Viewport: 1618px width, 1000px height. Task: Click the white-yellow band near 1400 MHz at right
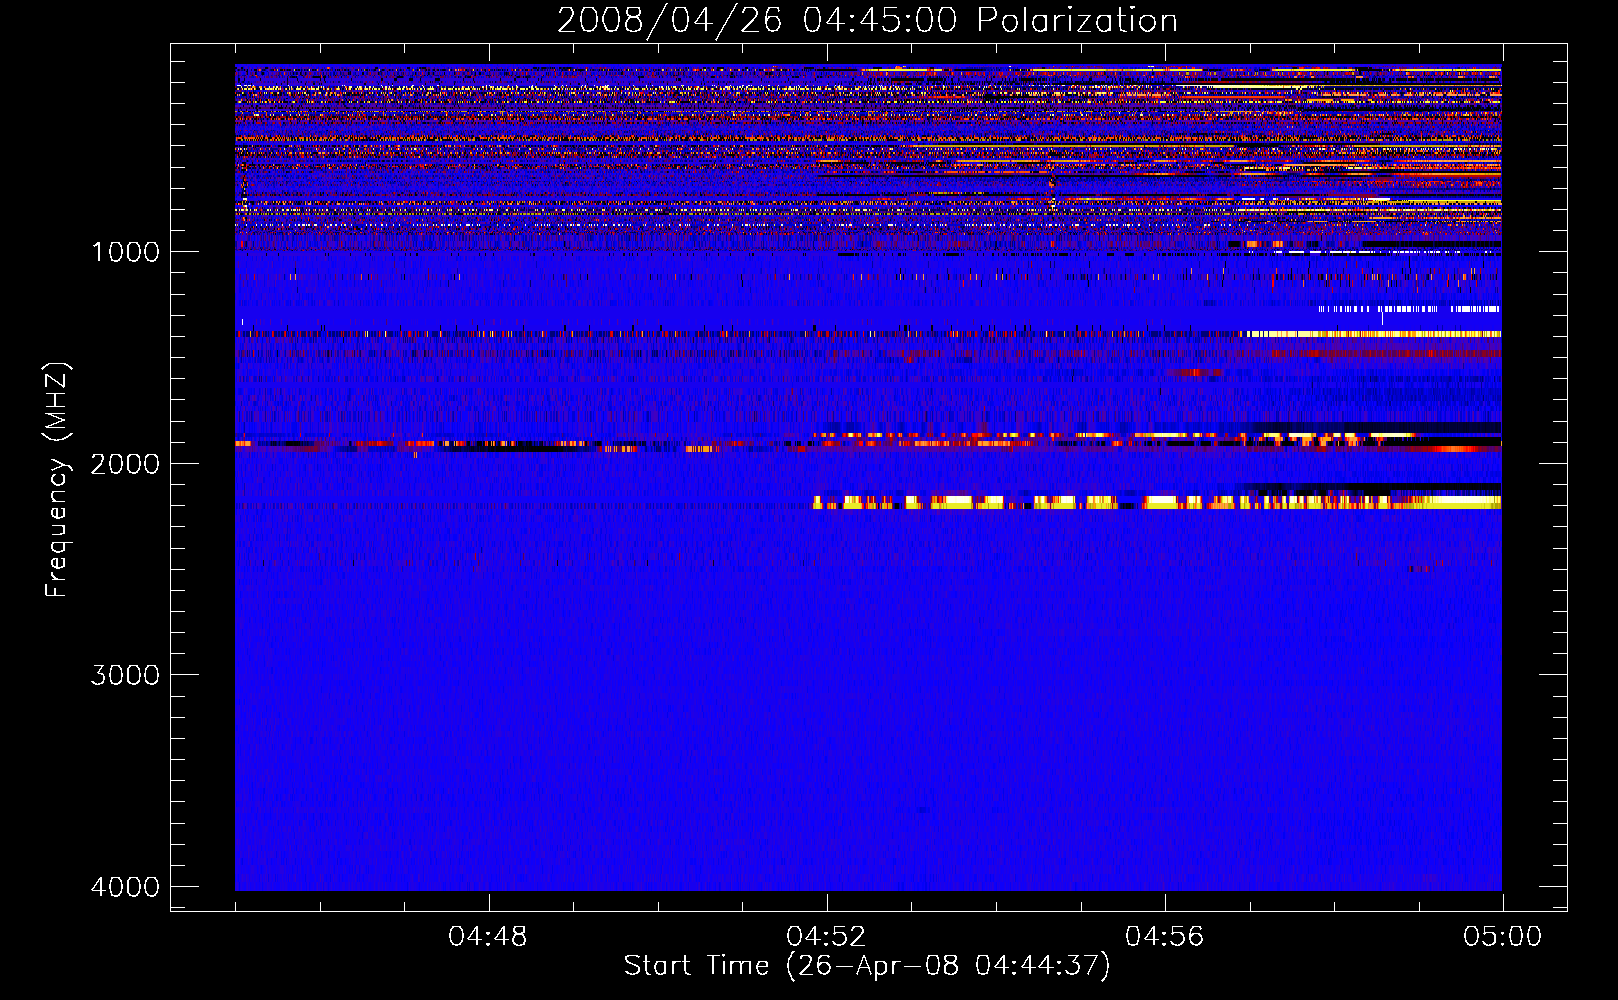click(x=1373, y=334)
